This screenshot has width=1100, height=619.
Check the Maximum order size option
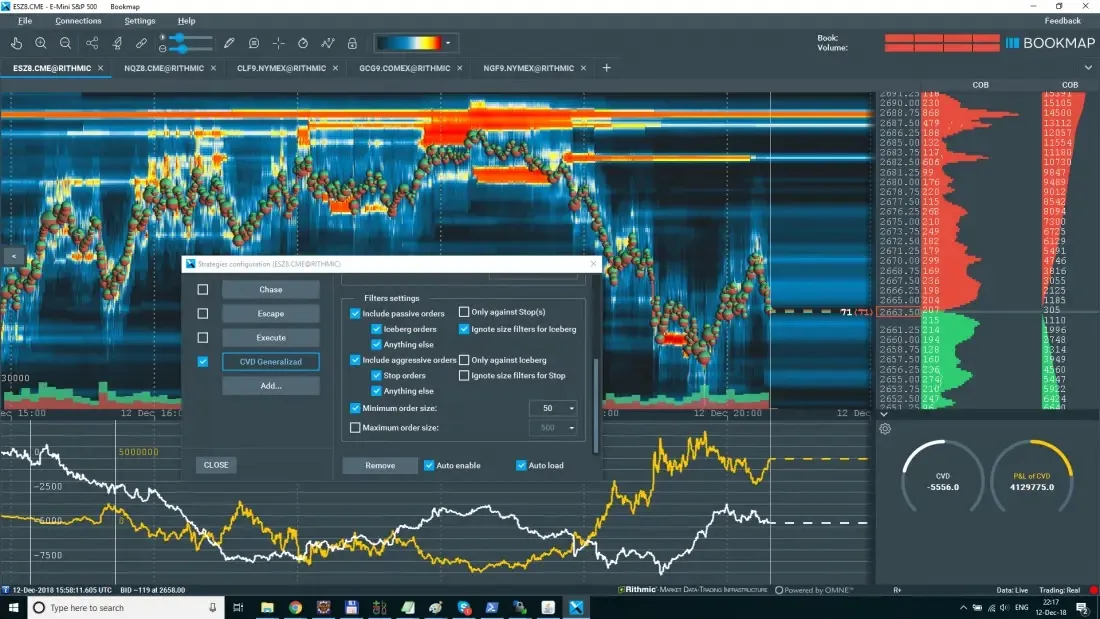[x=355, y=428]
